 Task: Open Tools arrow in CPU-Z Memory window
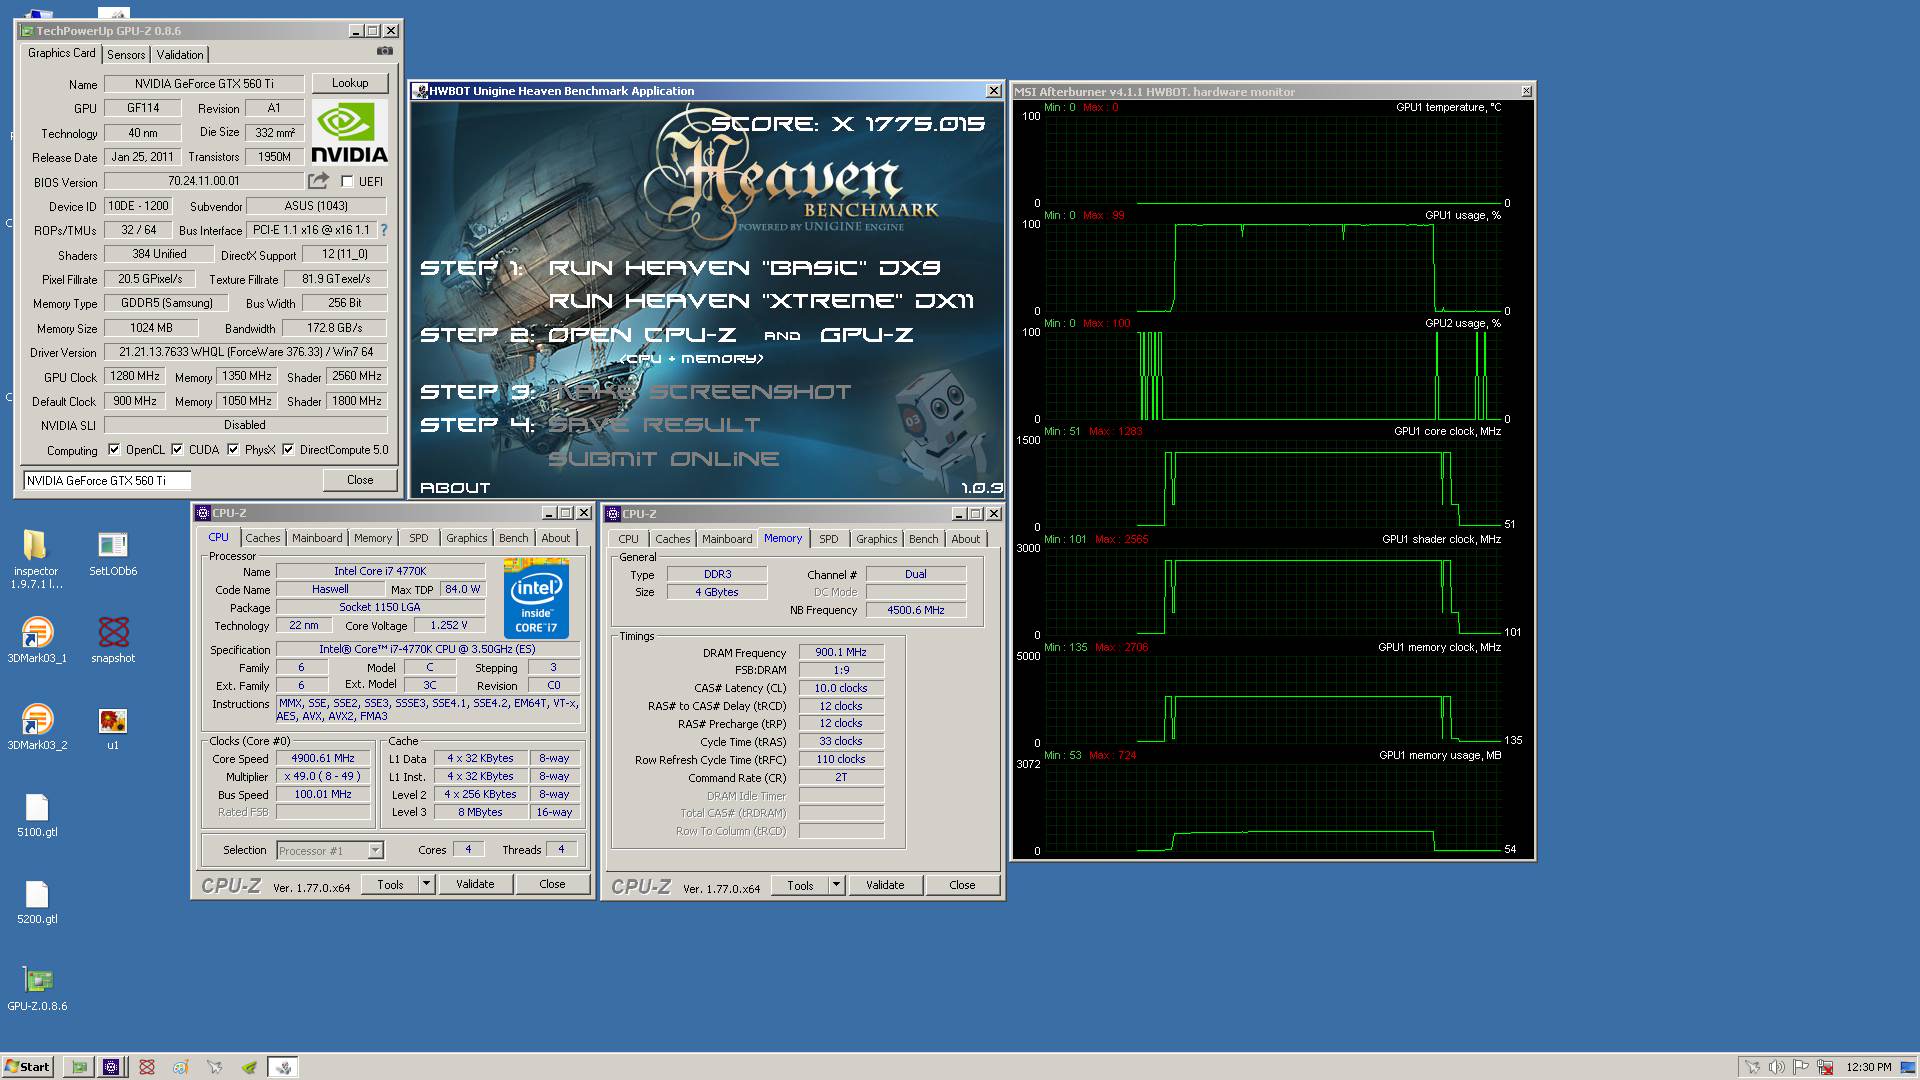[x=837, y=885]
